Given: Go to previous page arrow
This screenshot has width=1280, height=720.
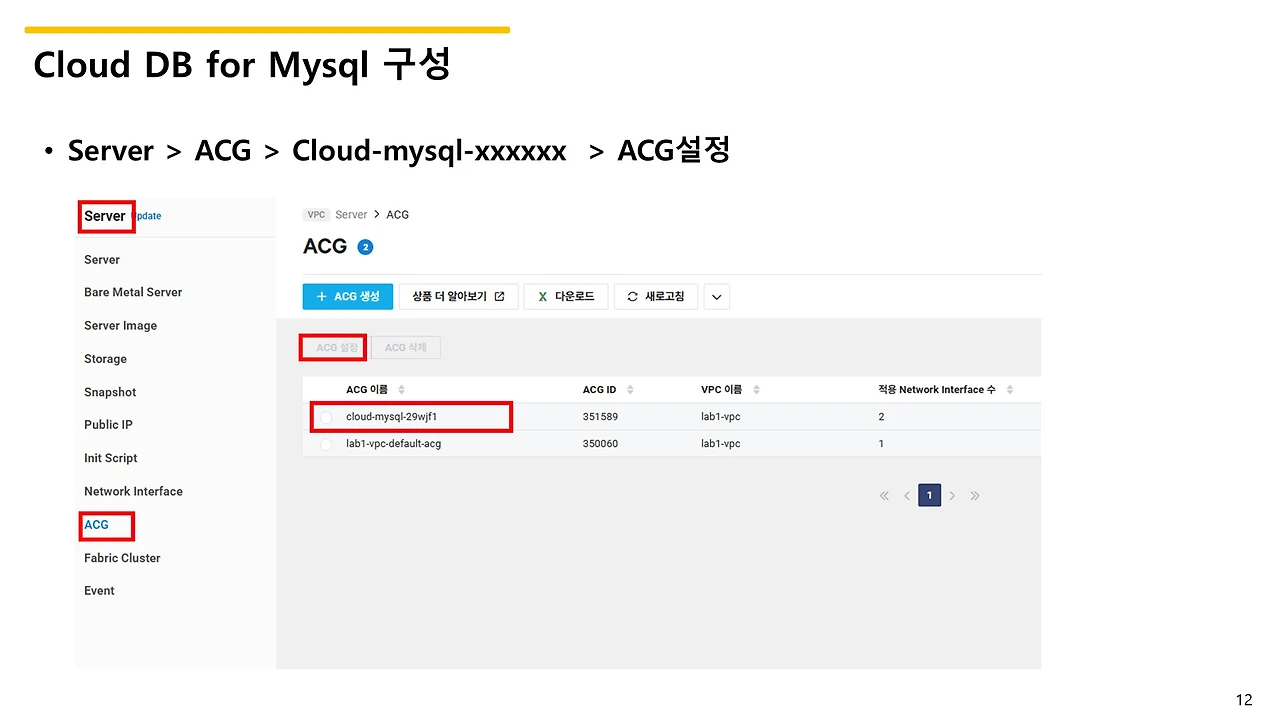Looking at the screenshot, I should coord(907,496).
